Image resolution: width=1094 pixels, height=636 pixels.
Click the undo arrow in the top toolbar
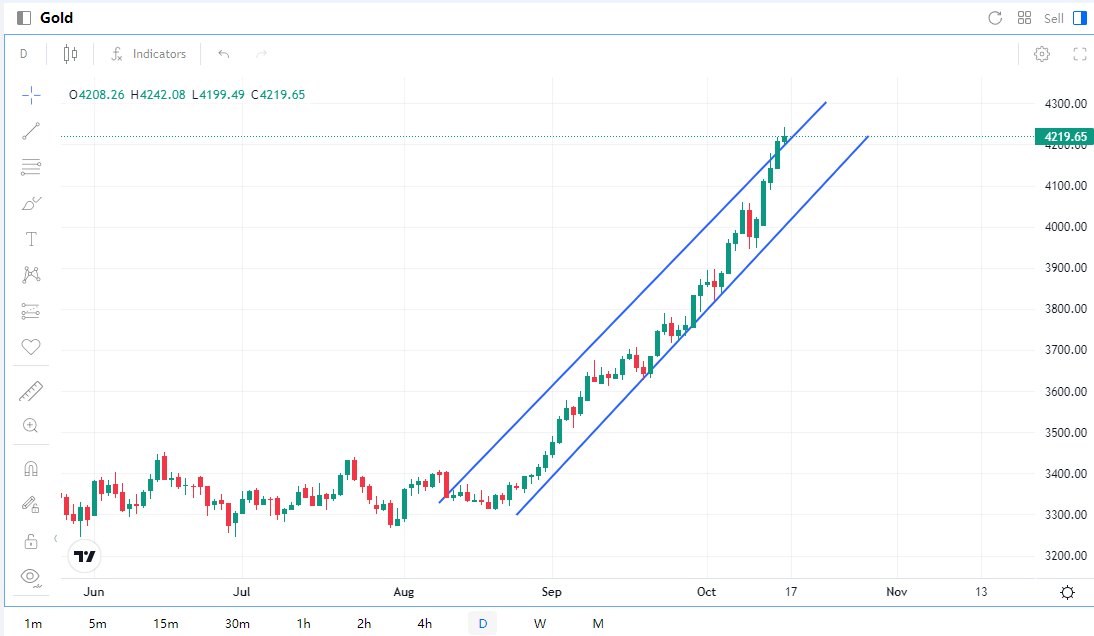(224, 54)
